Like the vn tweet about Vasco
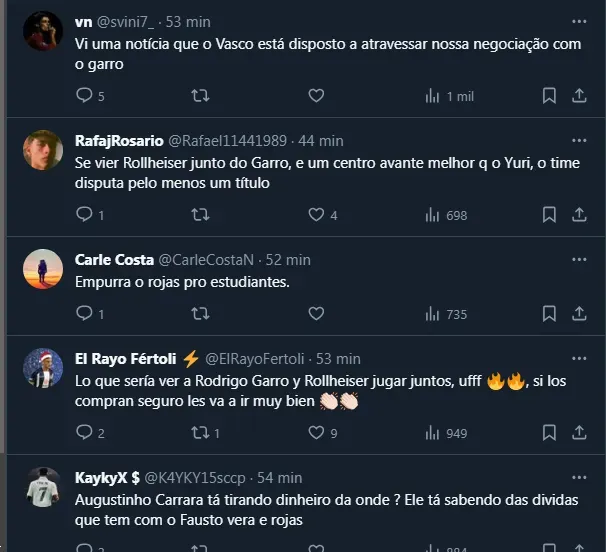606x552 pixels. pos(316,96)
